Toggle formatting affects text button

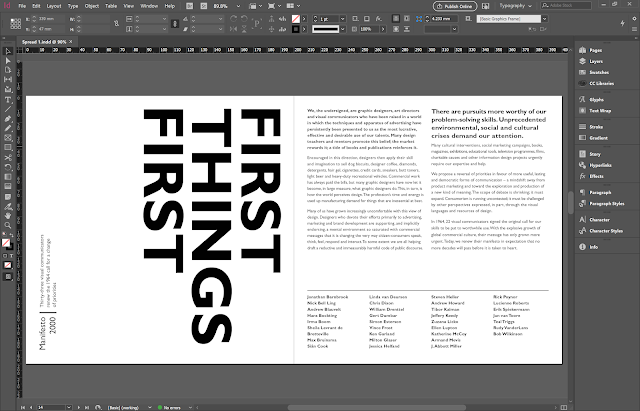point(11,256)
